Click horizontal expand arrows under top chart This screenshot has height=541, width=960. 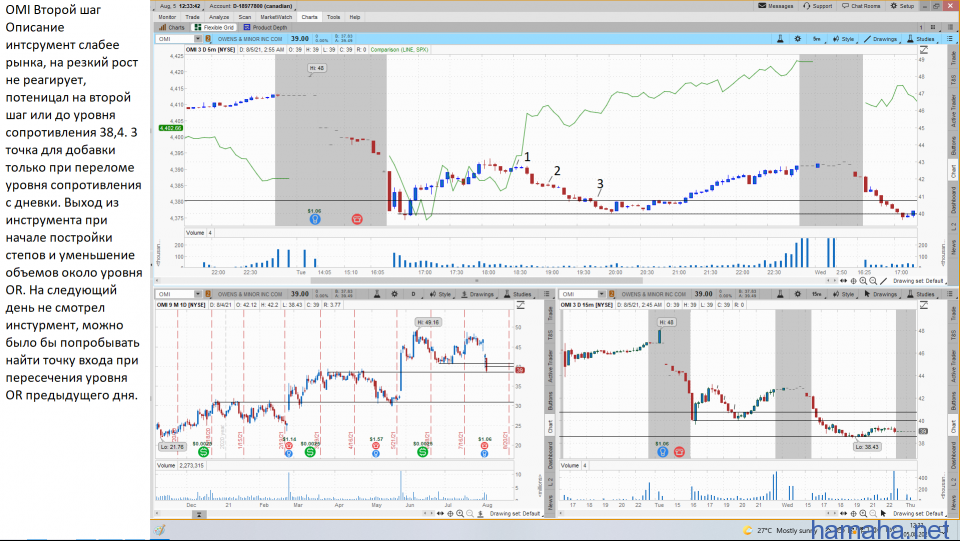click(844, 281)
